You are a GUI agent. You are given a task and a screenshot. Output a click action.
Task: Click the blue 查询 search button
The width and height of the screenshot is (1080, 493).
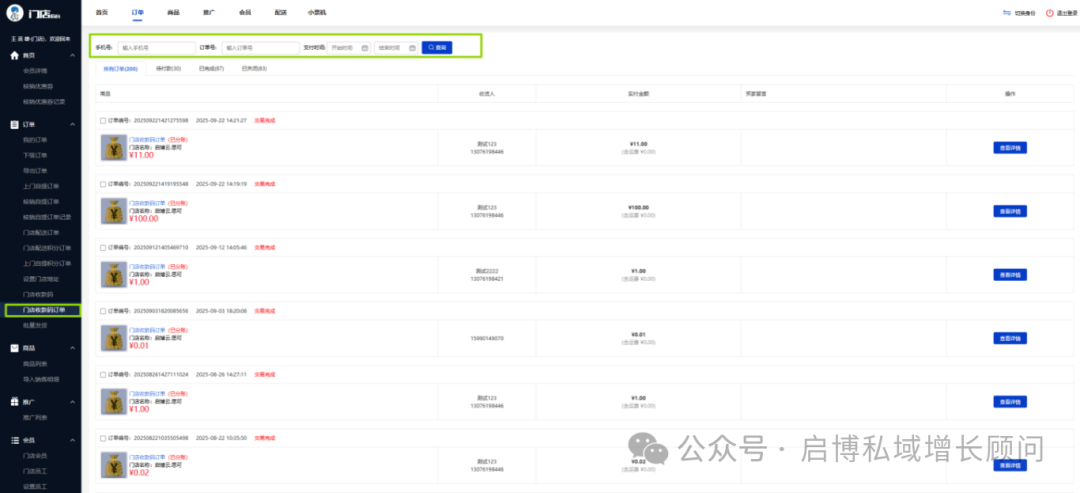click(437, 47)
